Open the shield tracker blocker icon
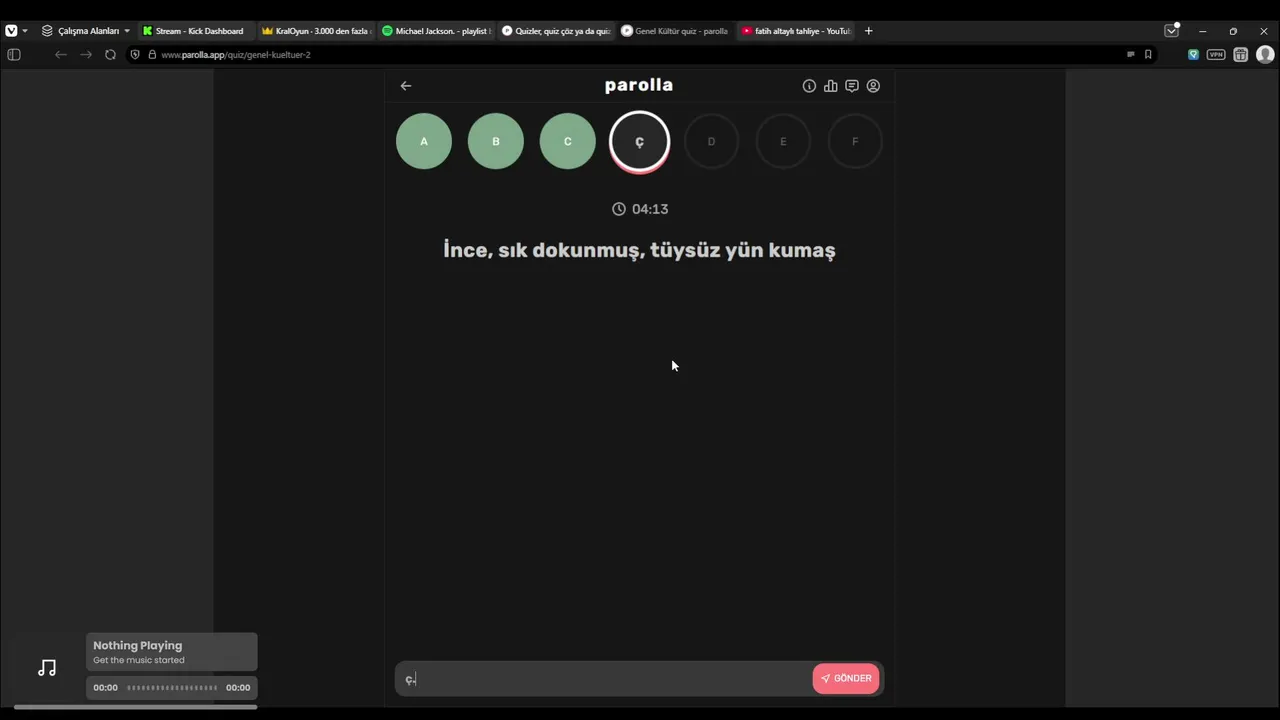Image resolution: width=1280 pixels, height=720 pixels. click(x=135, y=55)
